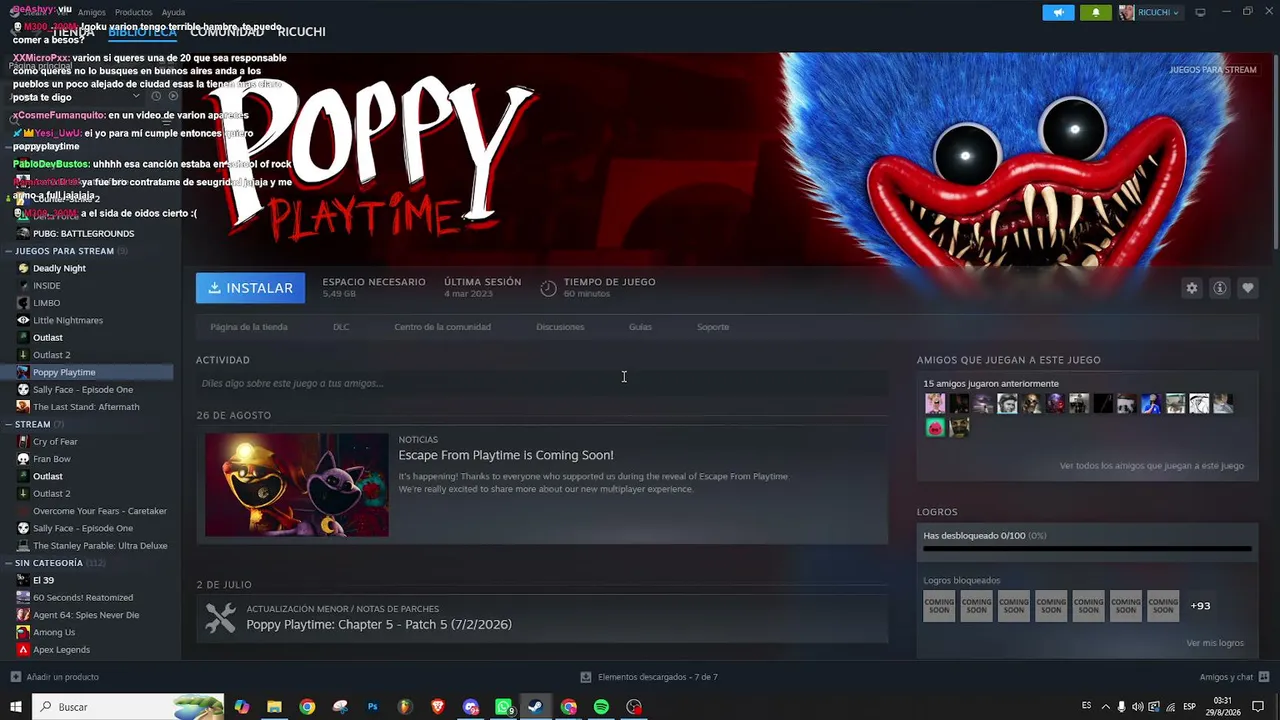Open the Amigos menu
The width and height of the screenshot is (1280, 720).
click(x=92, y=12)
